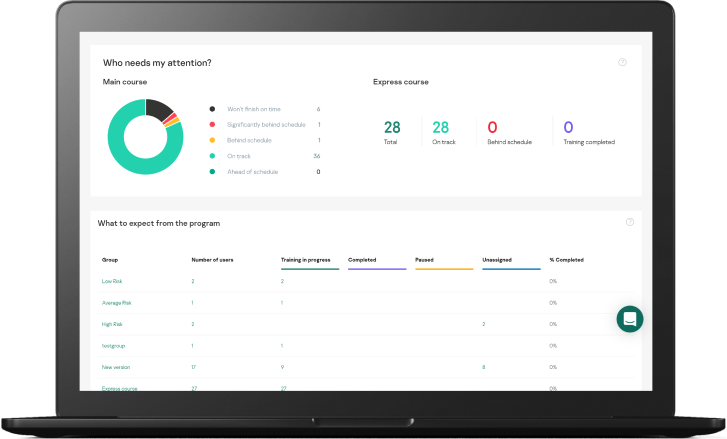This screenshot has height=439, width=727.
Task: Click the teal On track legend dot
Action: coord(211,156)
